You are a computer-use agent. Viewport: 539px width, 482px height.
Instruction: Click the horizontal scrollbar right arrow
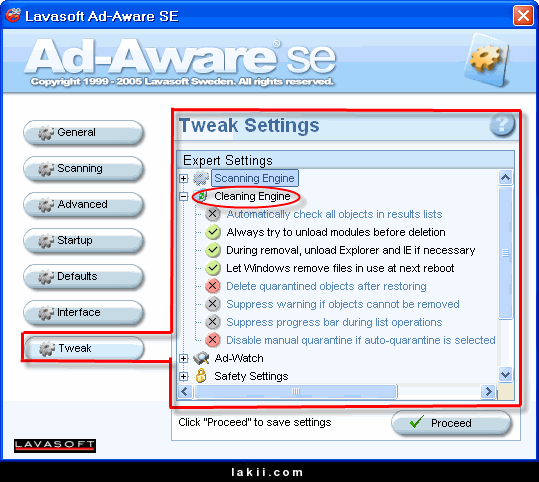click(488, 392)
